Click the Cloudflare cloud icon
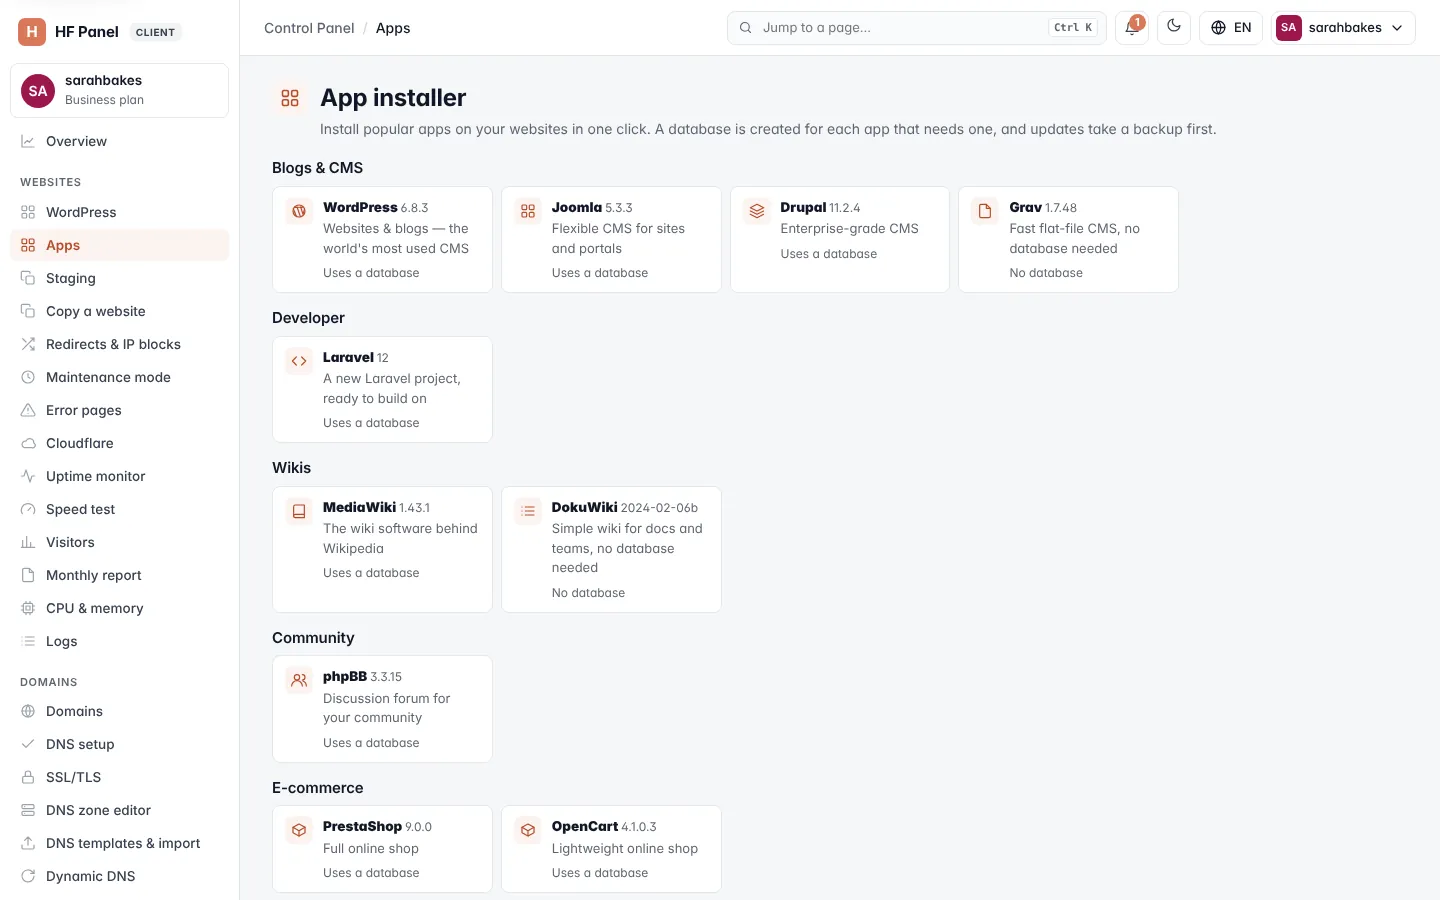 coord(28,443)
